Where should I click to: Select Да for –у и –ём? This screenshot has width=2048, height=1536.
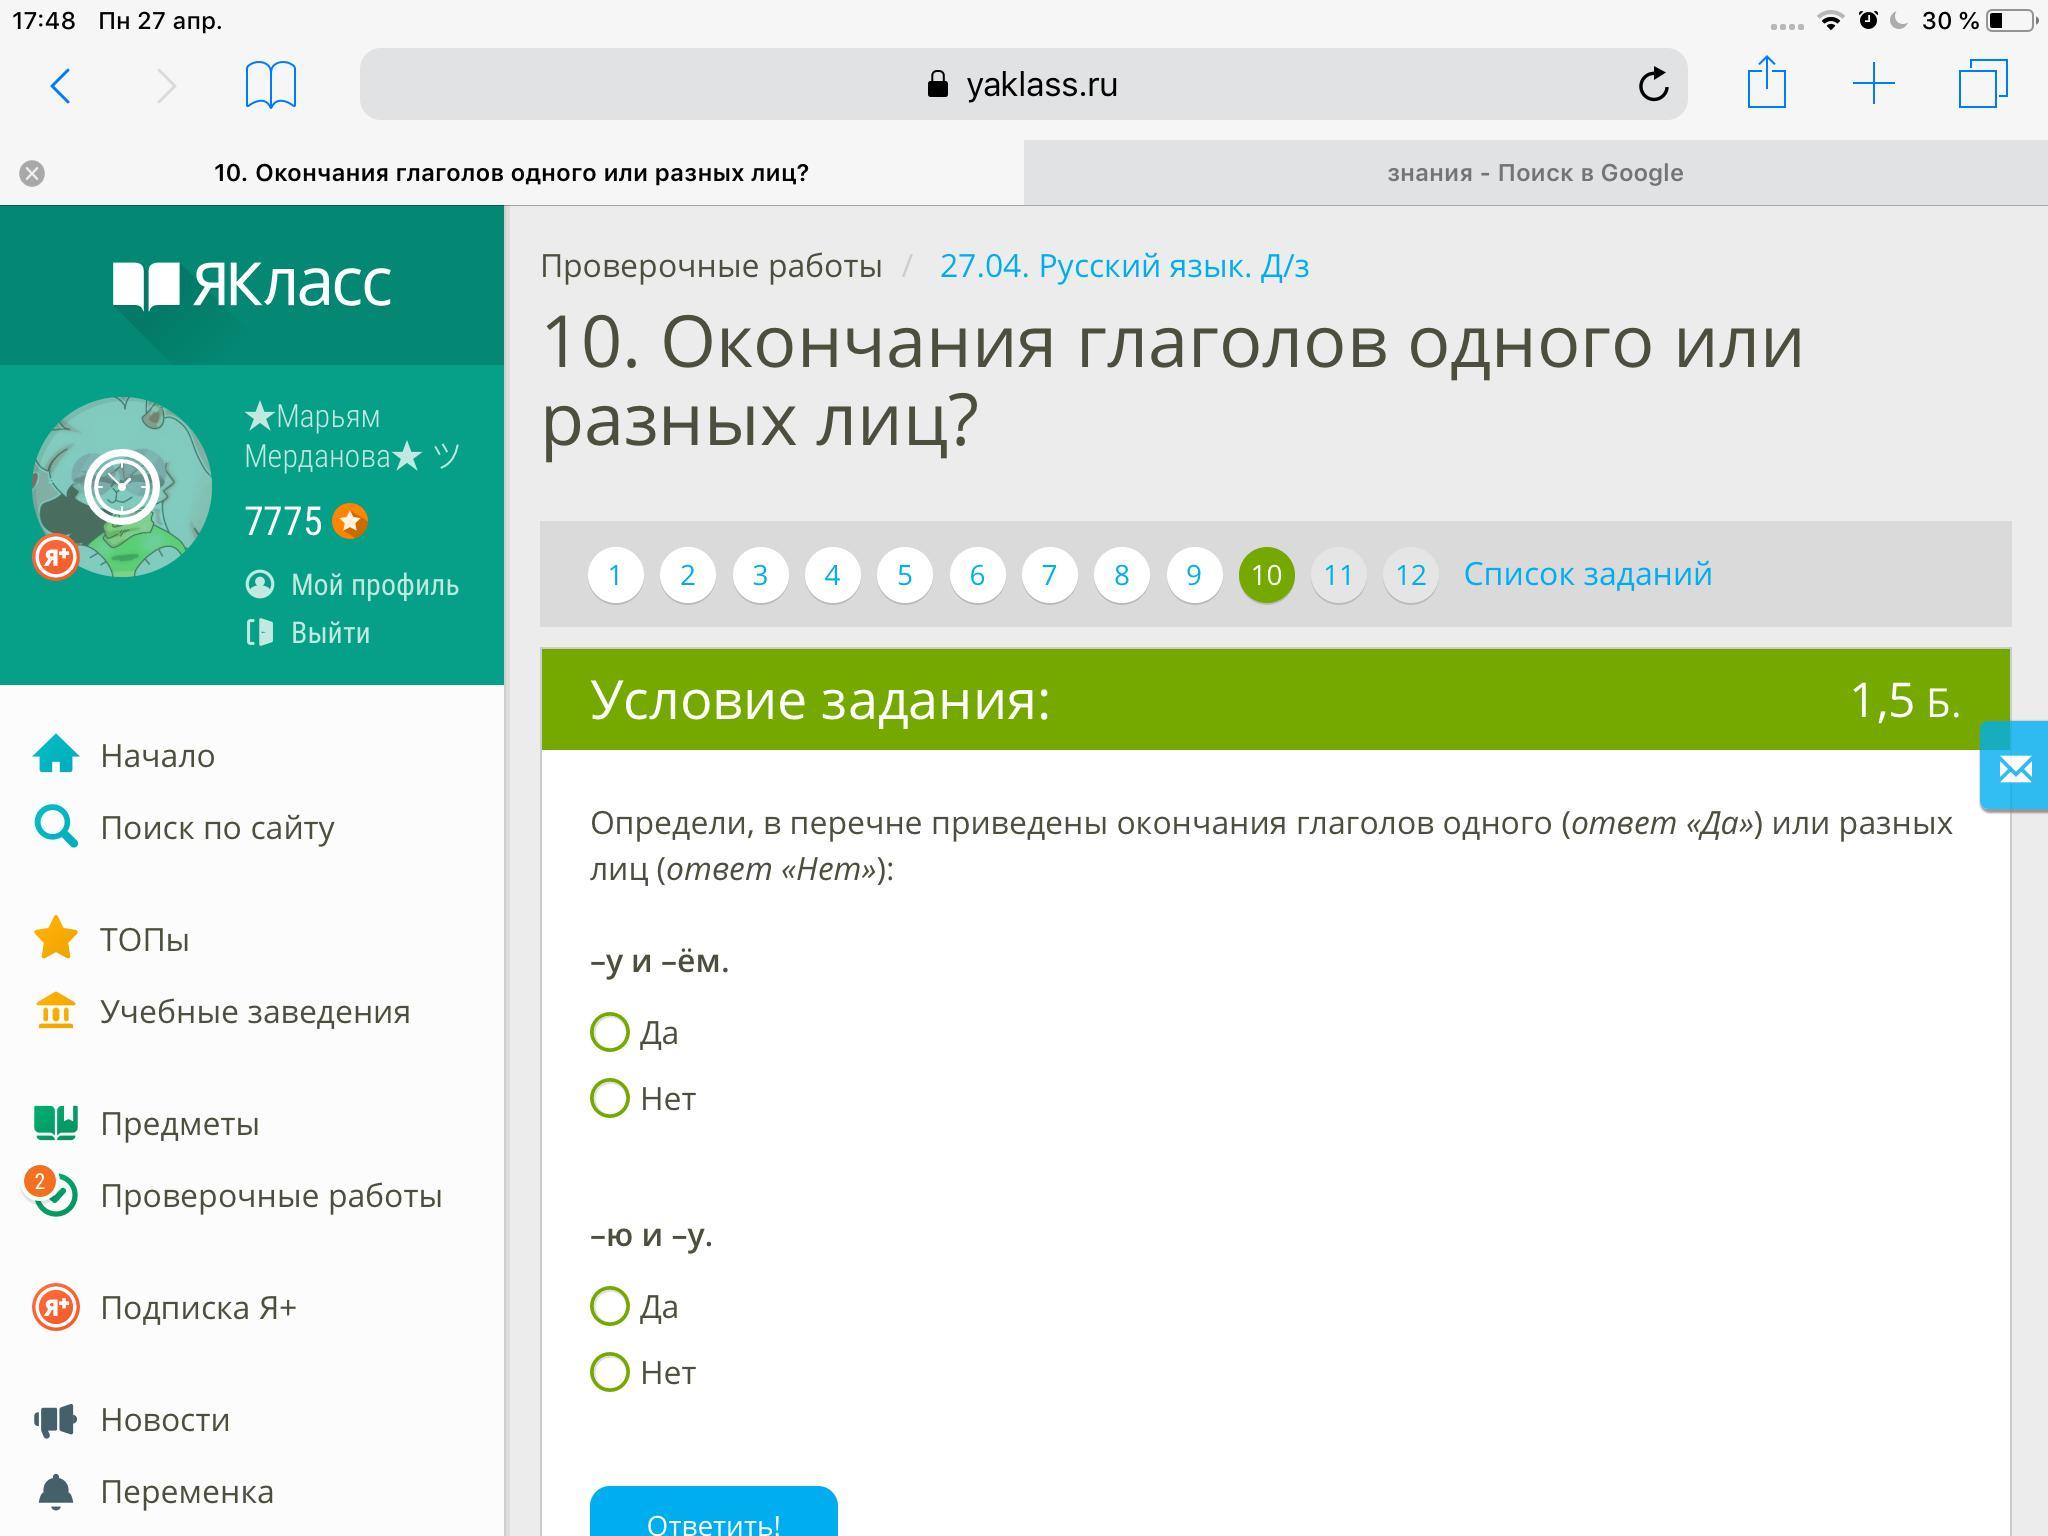[610, 1033]
